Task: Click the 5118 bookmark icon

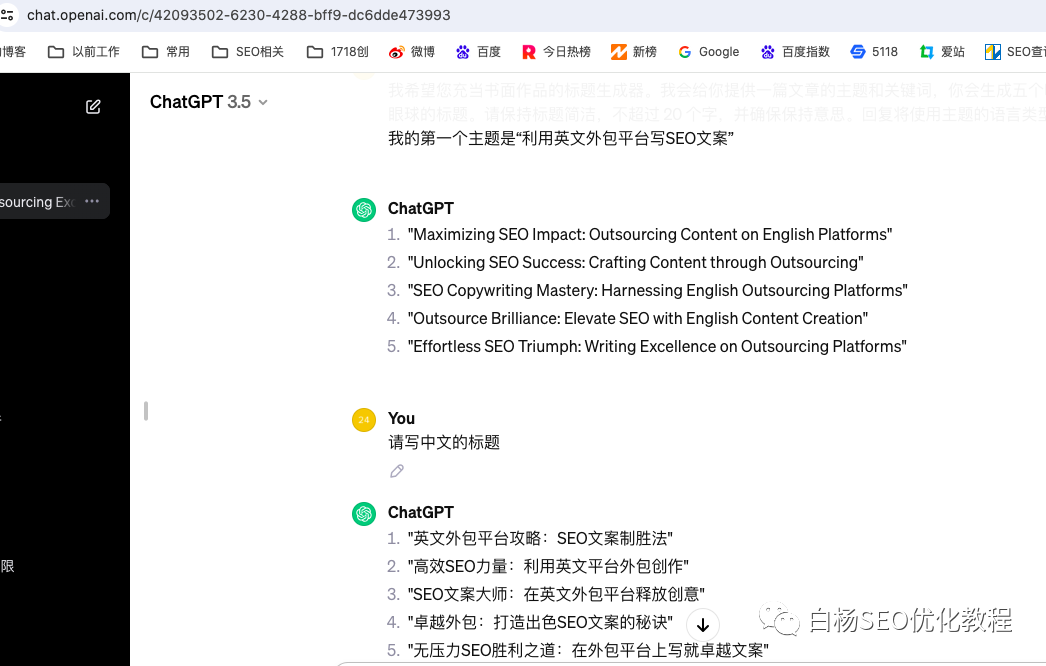Action: coord(856,51)
